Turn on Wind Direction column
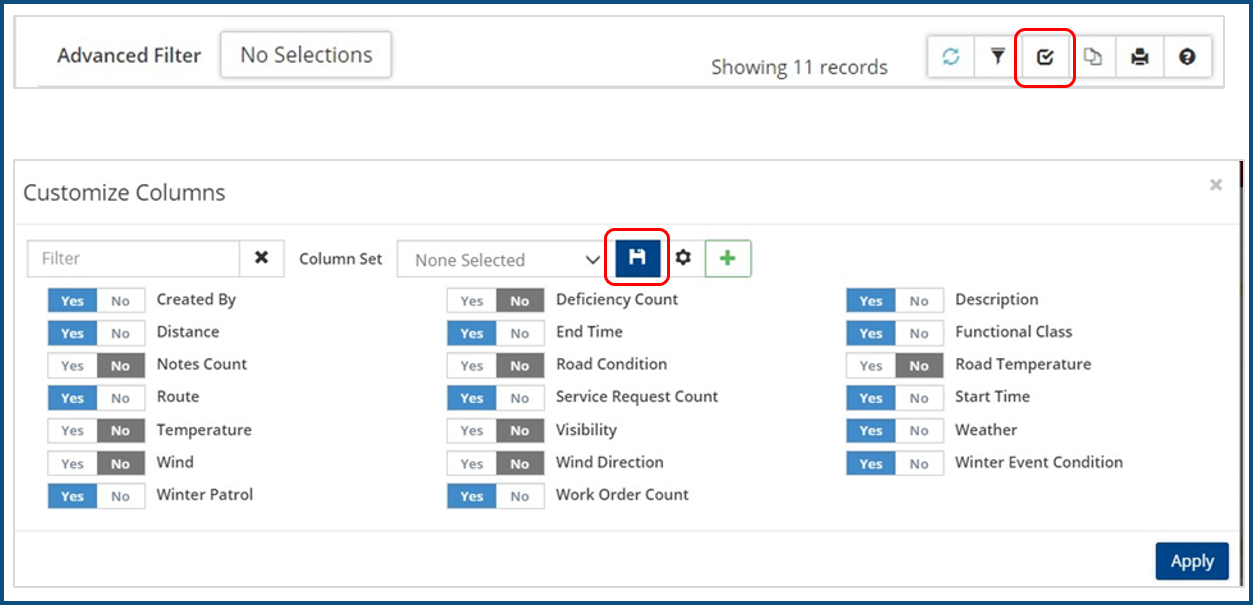Viewport: 1253px width, 605px height. [472, 463]
